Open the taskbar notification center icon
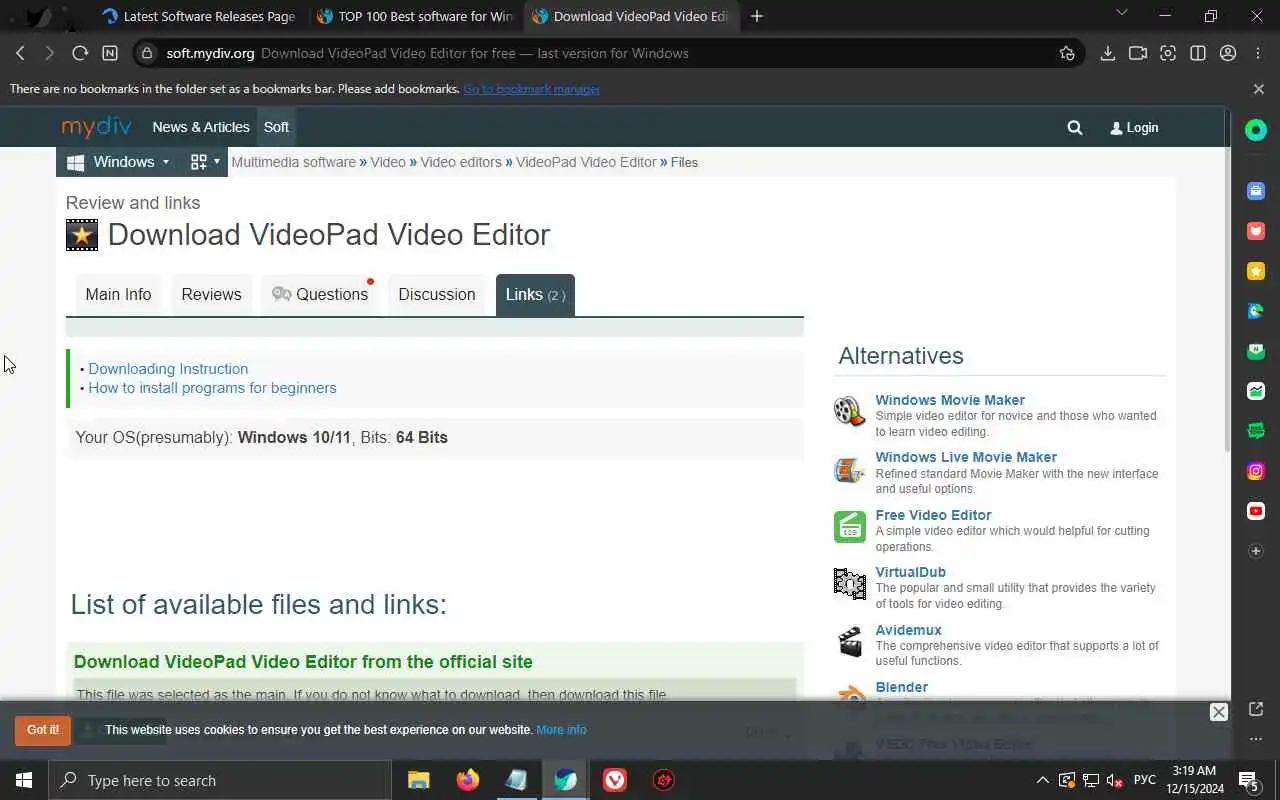Viewport: 1280px width, 800px height. pyautogui.click(x=1249, y=780)
